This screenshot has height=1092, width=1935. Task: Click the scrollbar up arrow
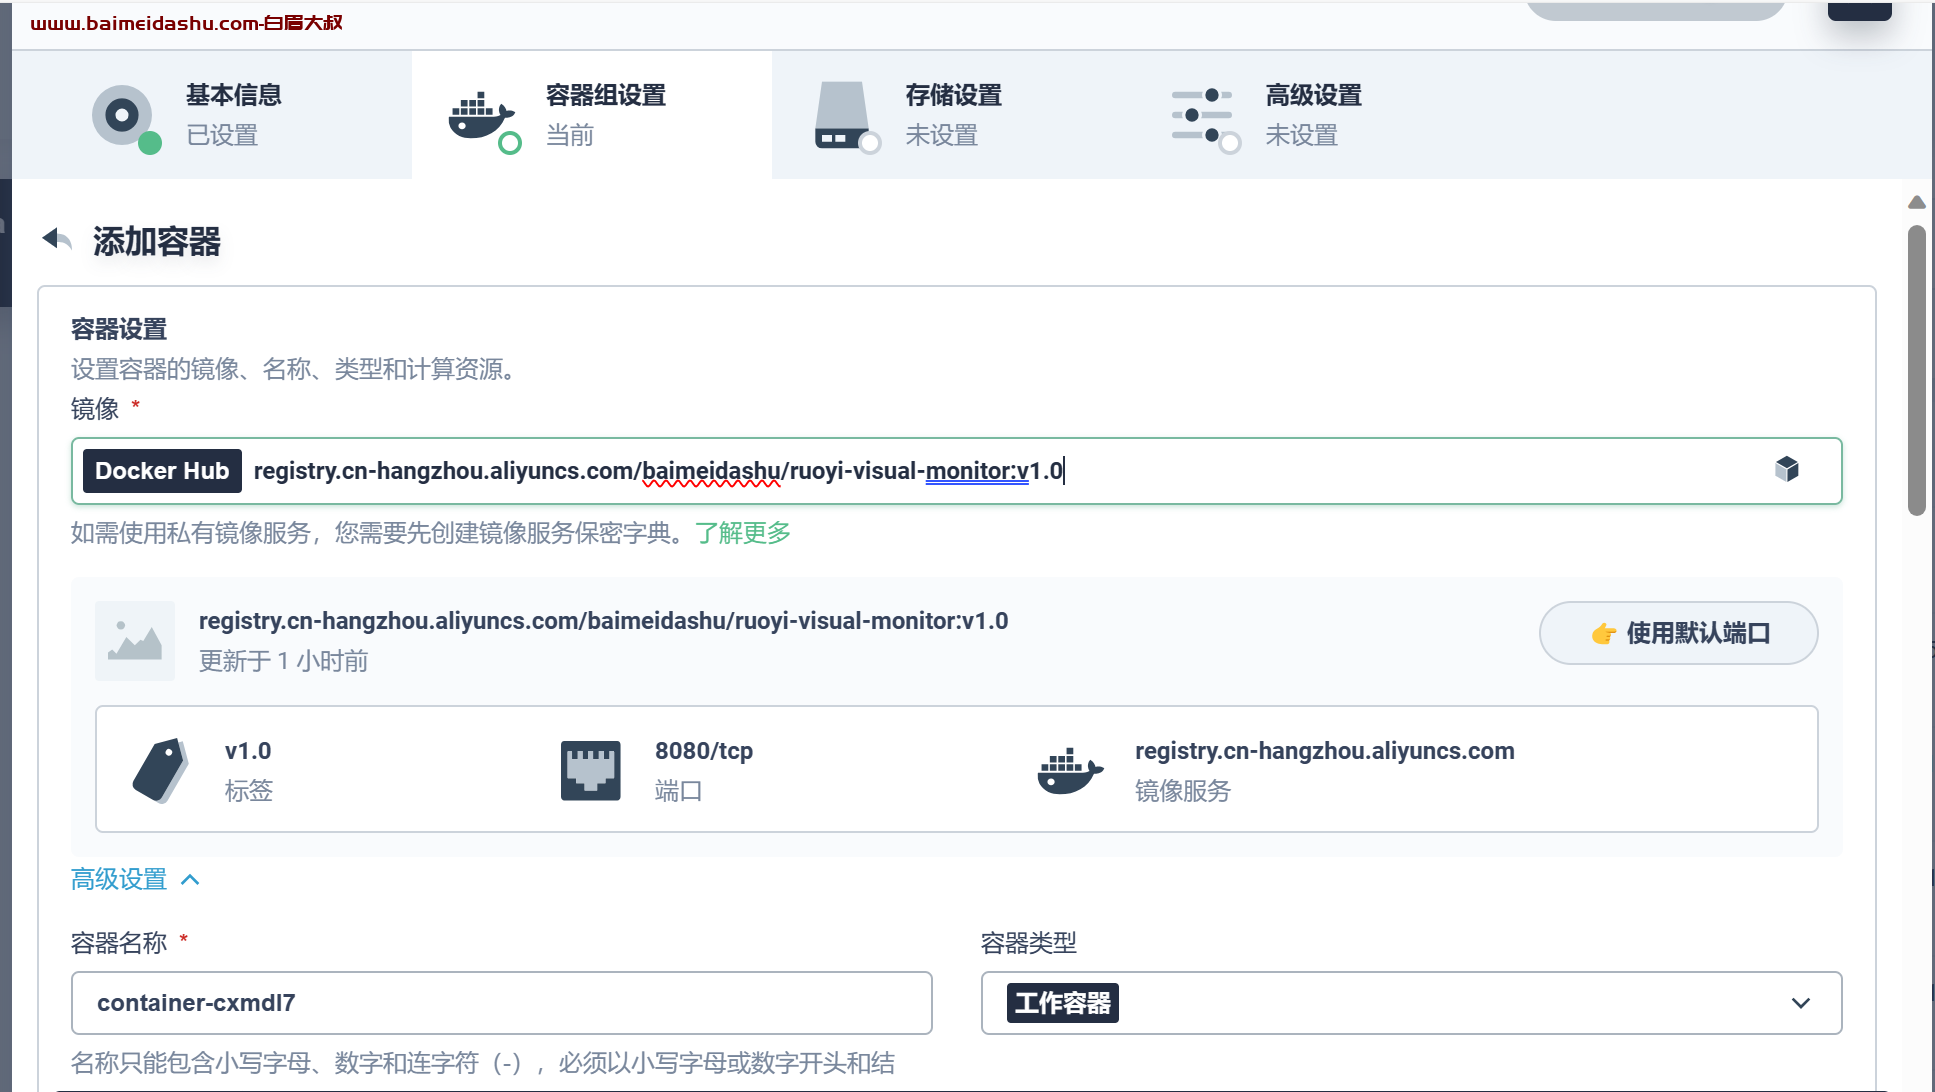(1917, 202)
